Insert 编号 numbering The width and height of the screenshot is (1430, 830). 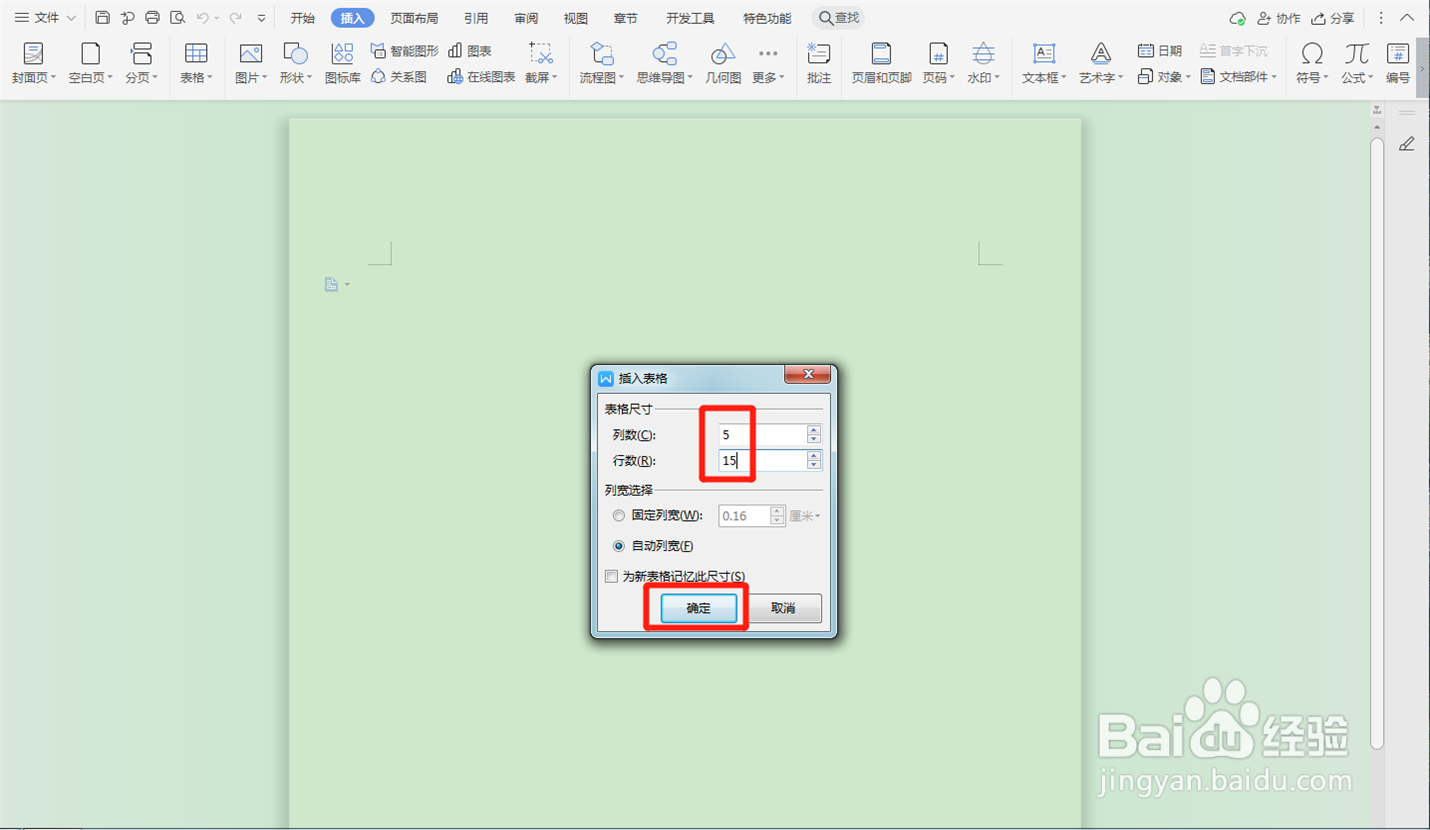click(x=1398, y=63)
